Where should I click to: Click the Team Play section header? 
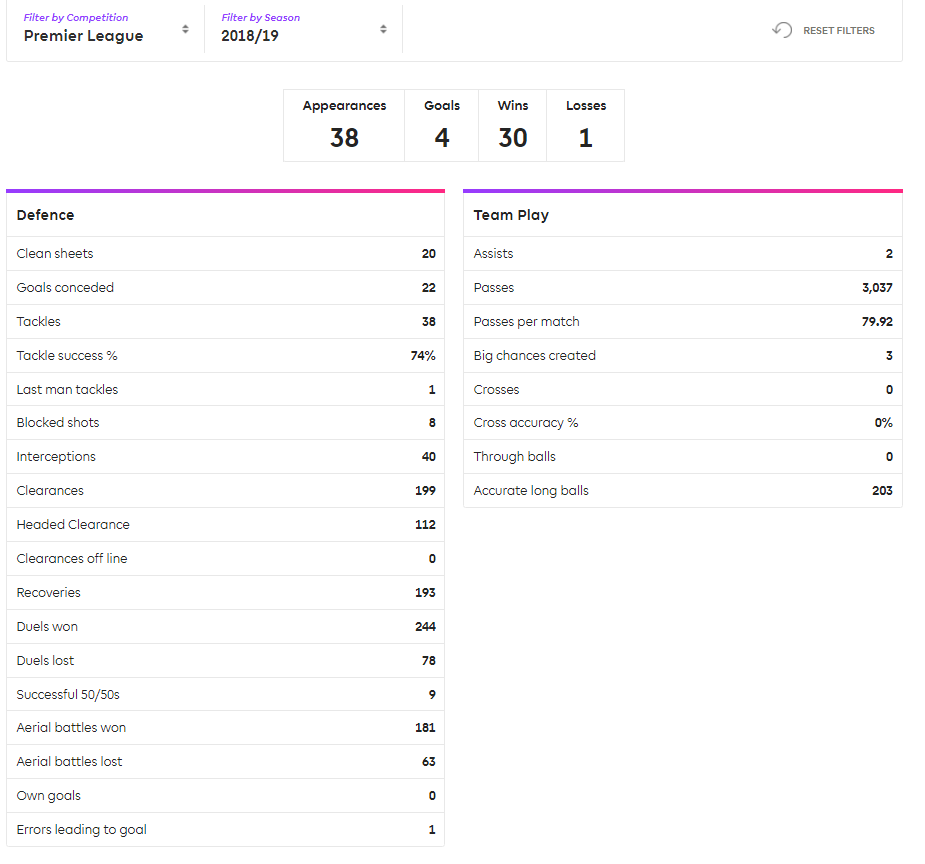[682, 215]
